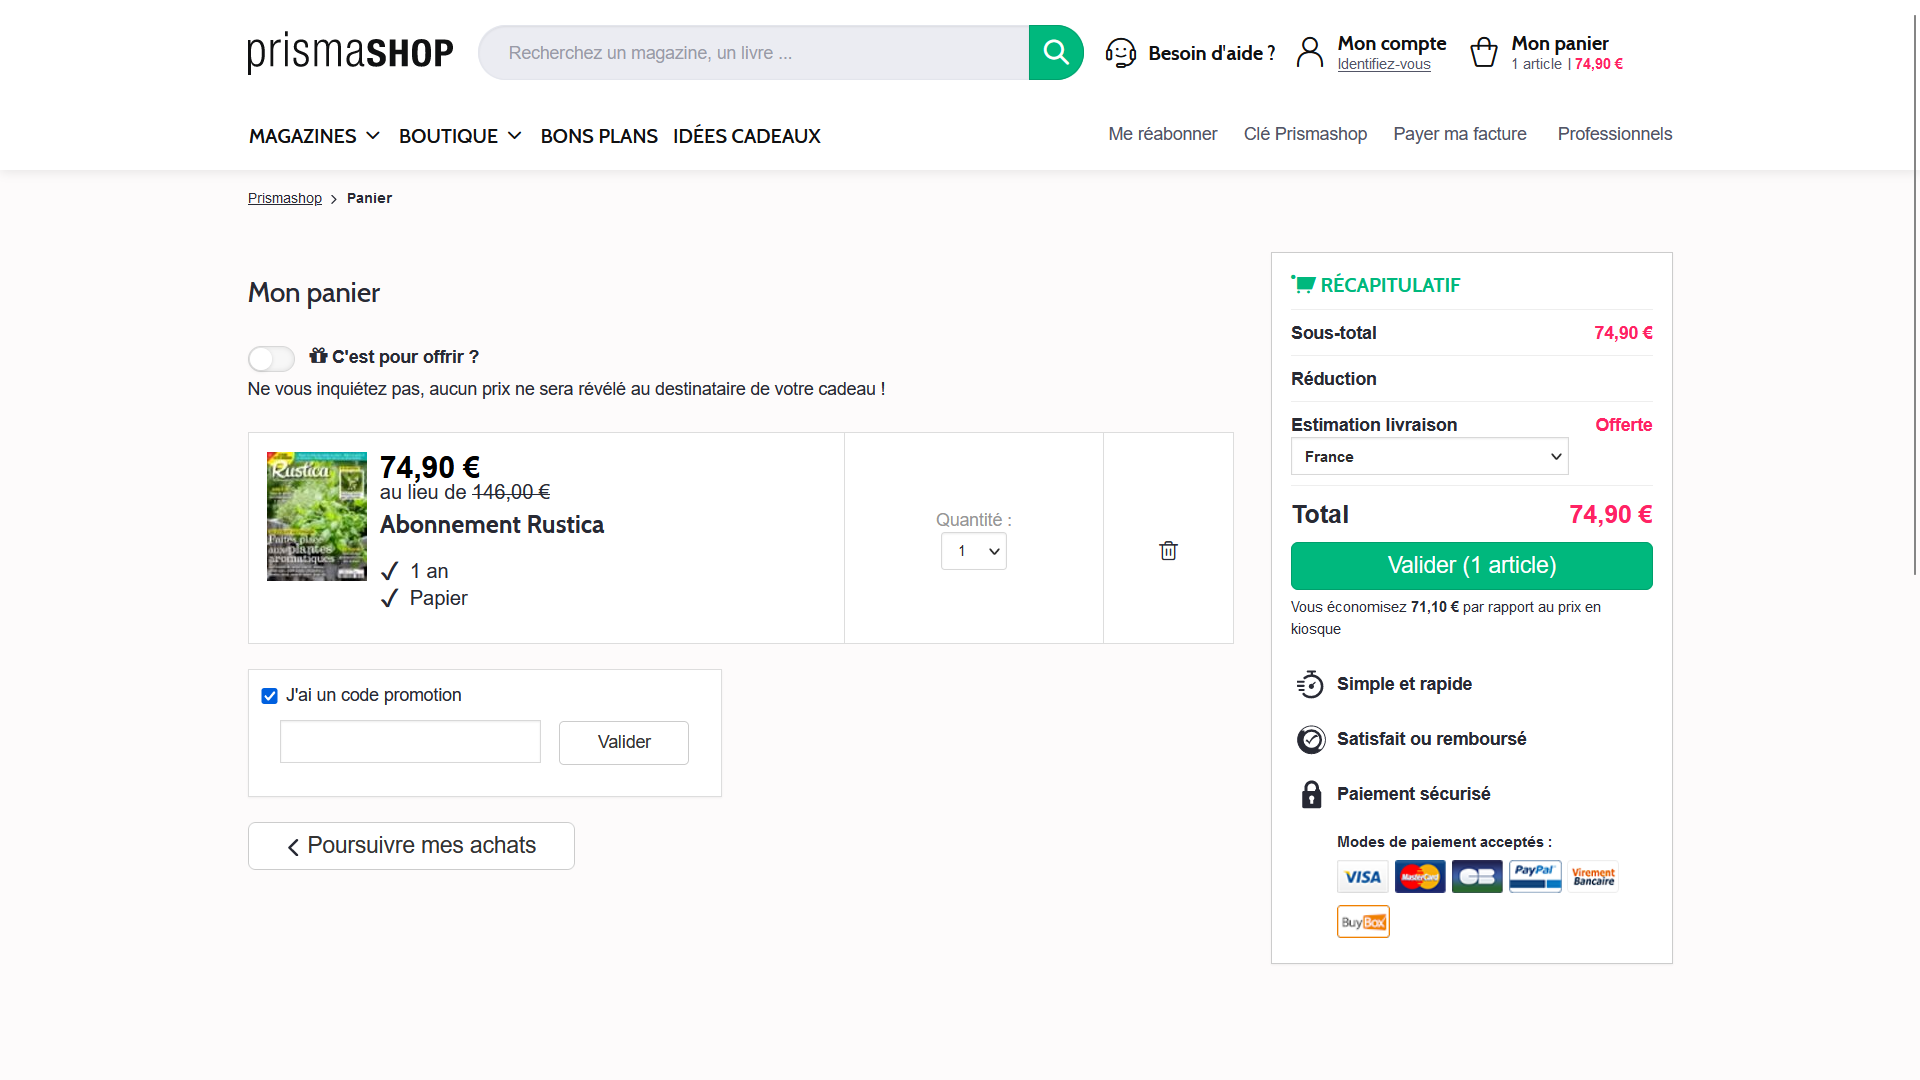This screenshot has width=1920, height=1080.
Task: Click the search magnifier icon
Action: (1056, 53)
